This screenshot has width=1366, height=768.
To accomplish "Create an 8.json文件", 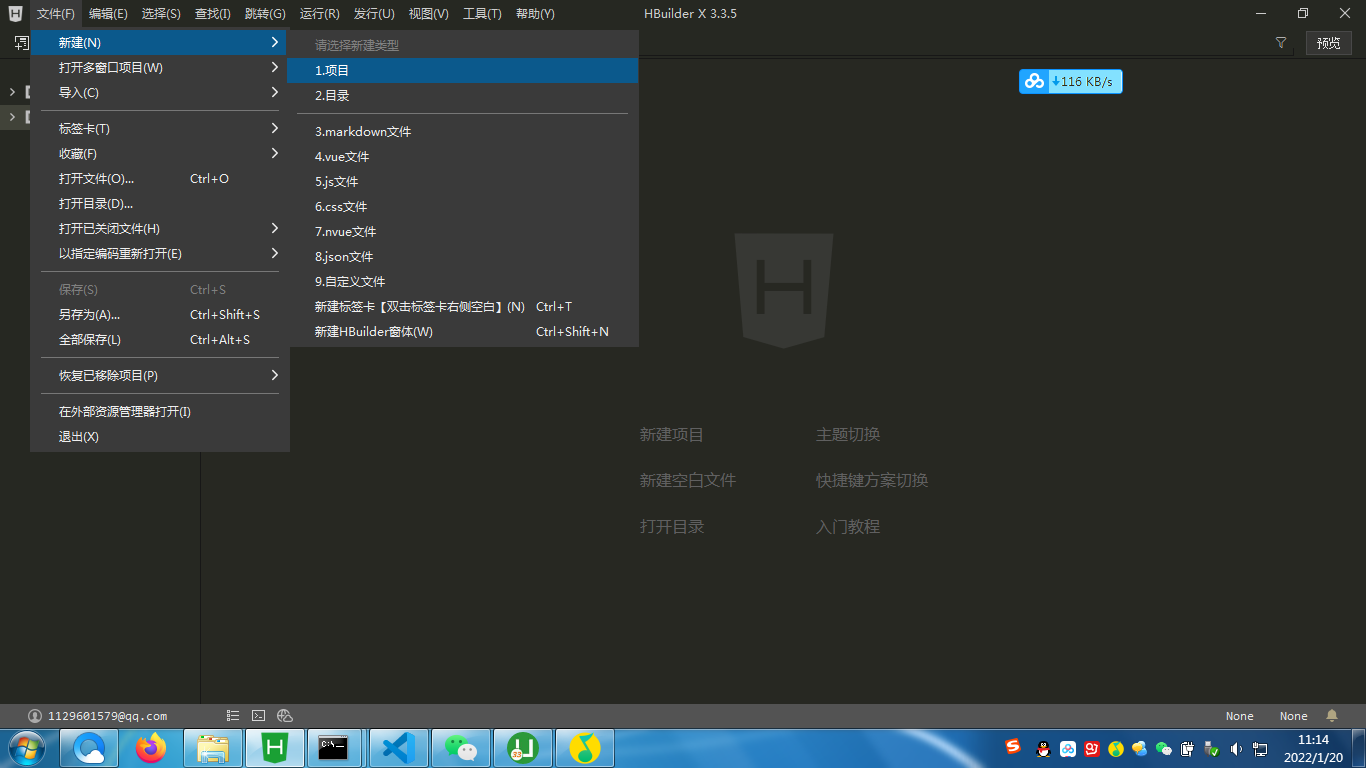I will point(463,256).
